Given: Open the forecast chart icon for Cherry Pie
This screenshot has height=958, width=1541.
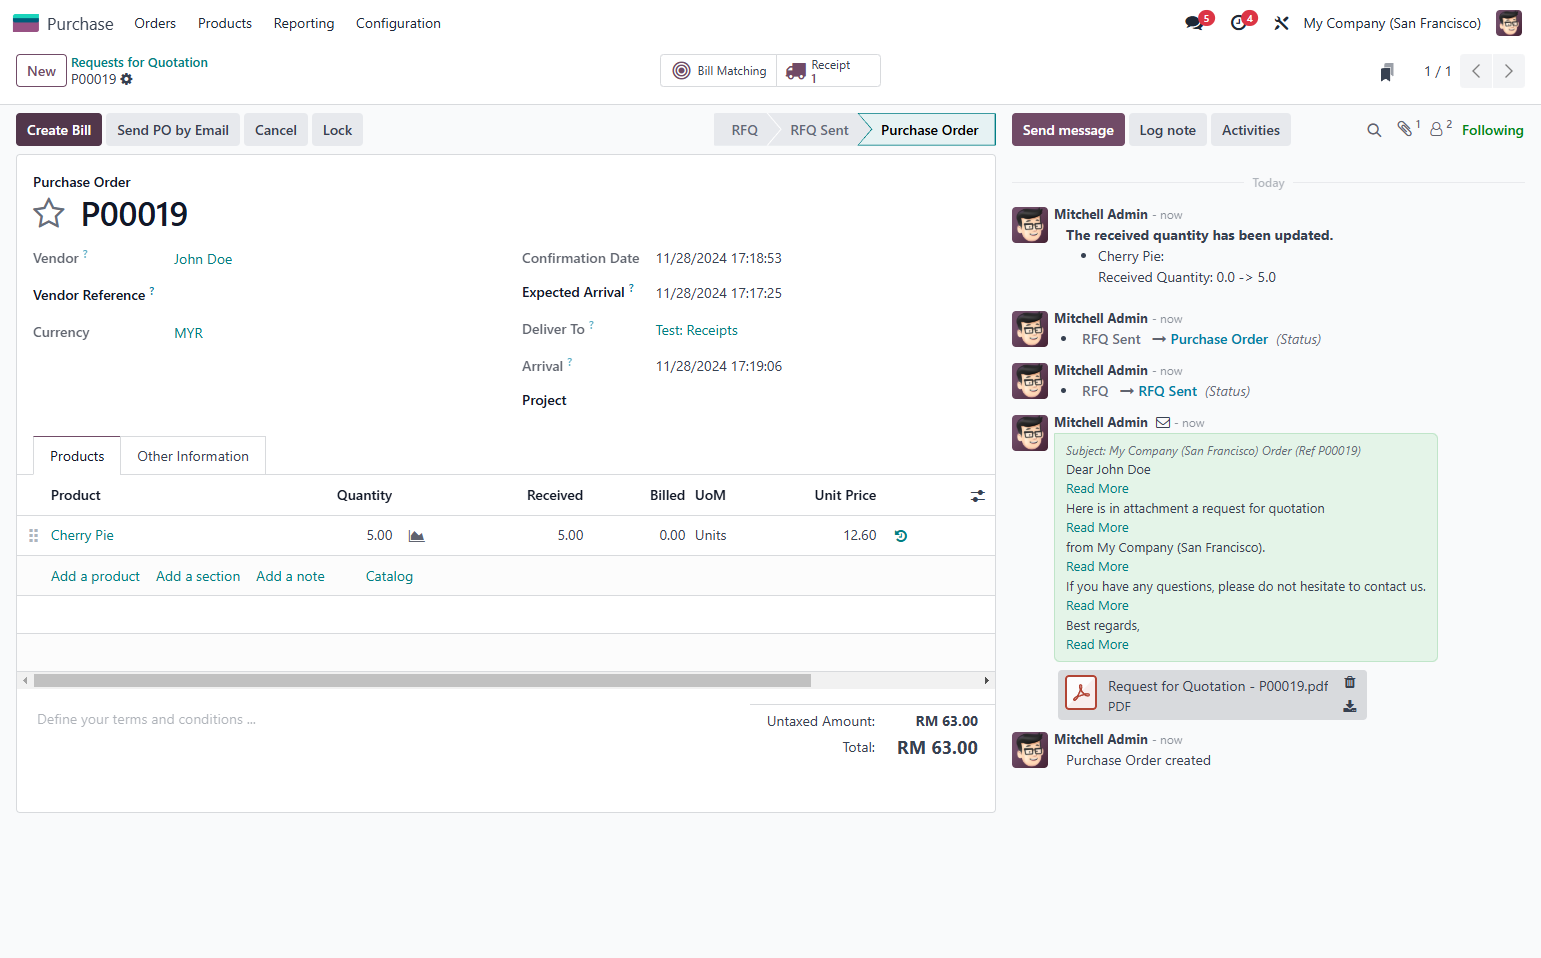Looking at the screenshot, I should pos(417,536).
